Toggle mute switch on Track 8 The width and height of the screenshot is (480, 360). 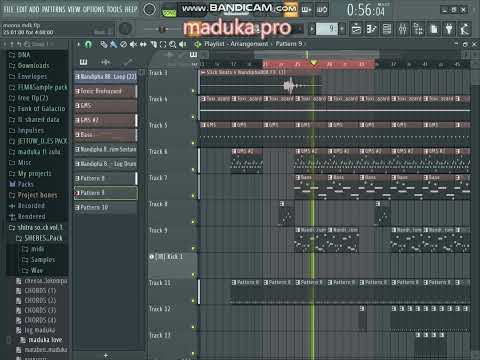(193, 222)
